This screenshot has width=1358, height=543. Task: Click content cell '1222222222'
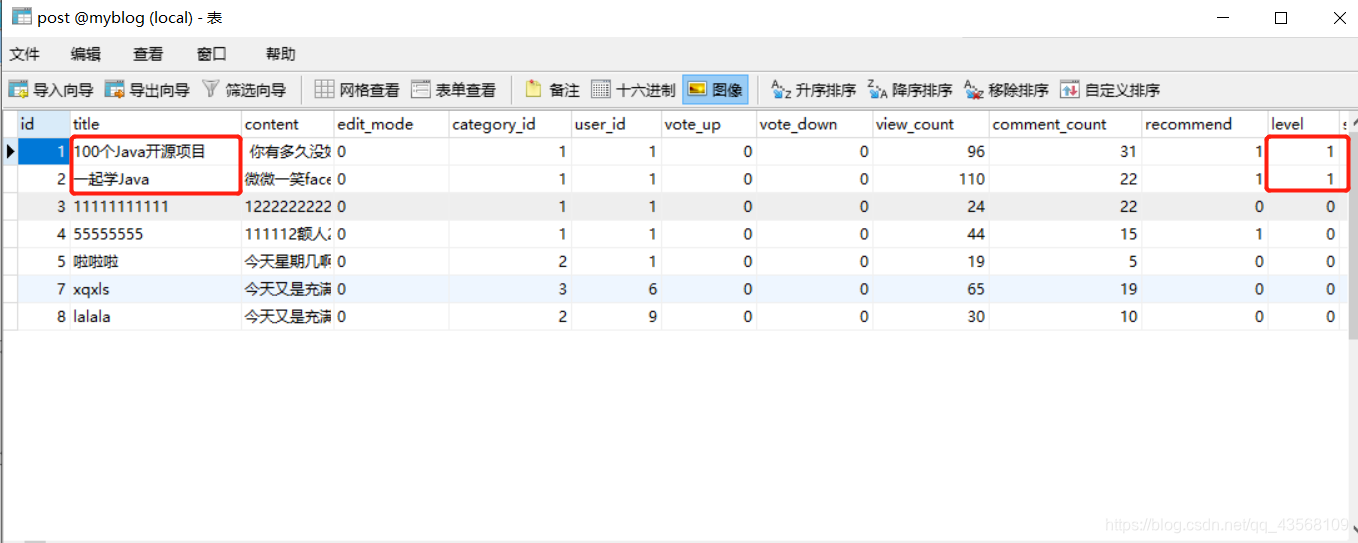[x=287, y=206]
